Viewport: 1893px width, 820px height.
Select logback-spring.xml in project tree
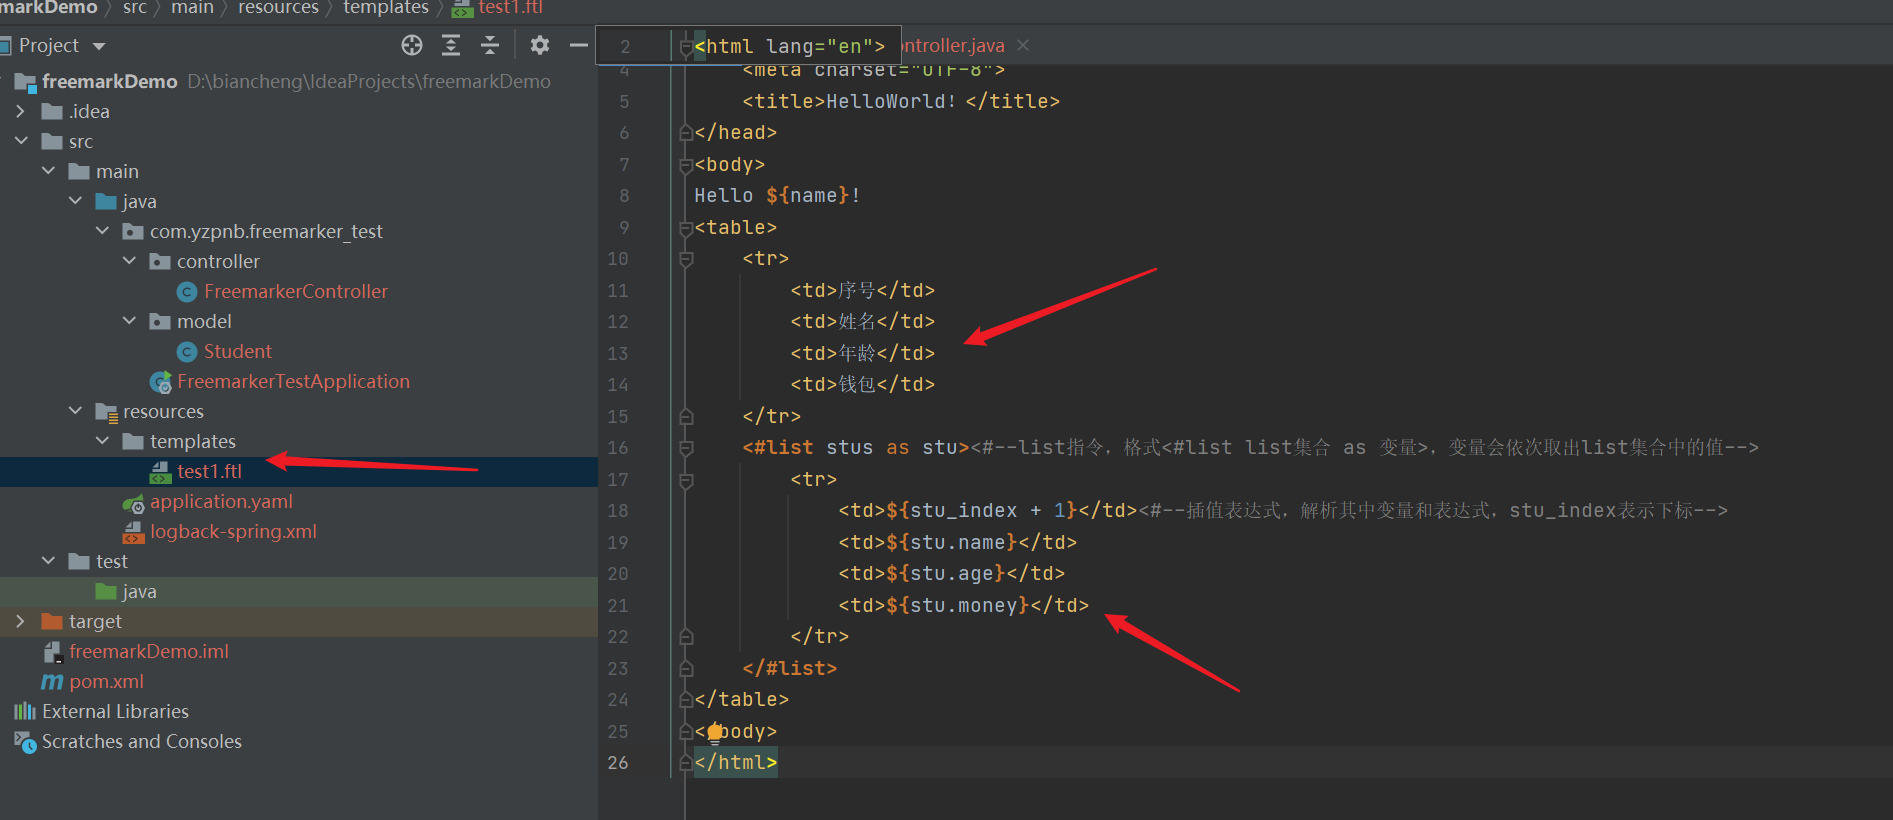234,531
